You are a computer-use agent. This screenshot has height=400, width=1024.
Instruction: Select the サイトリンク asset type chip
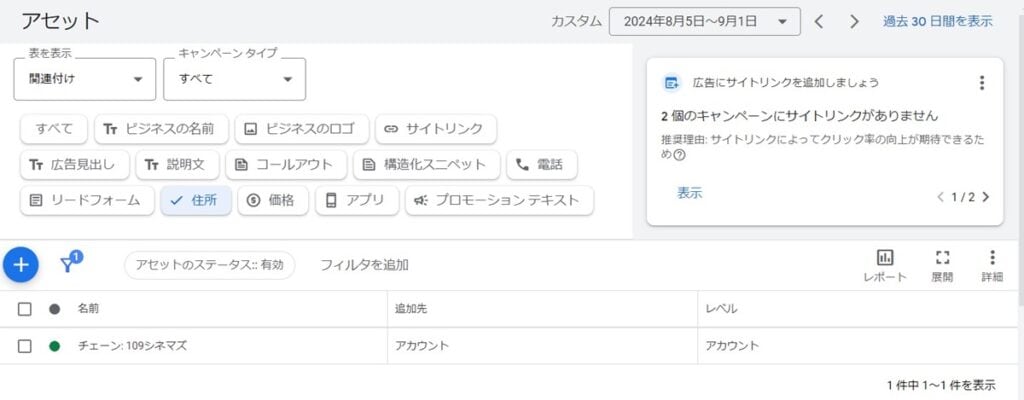436,129
